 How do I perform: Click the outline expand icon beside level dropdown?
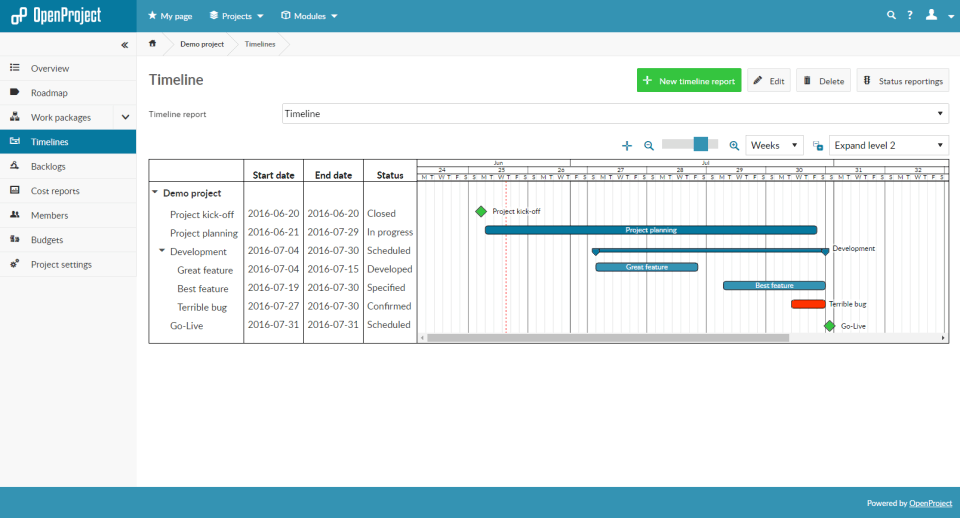click(x=818, y=146)
